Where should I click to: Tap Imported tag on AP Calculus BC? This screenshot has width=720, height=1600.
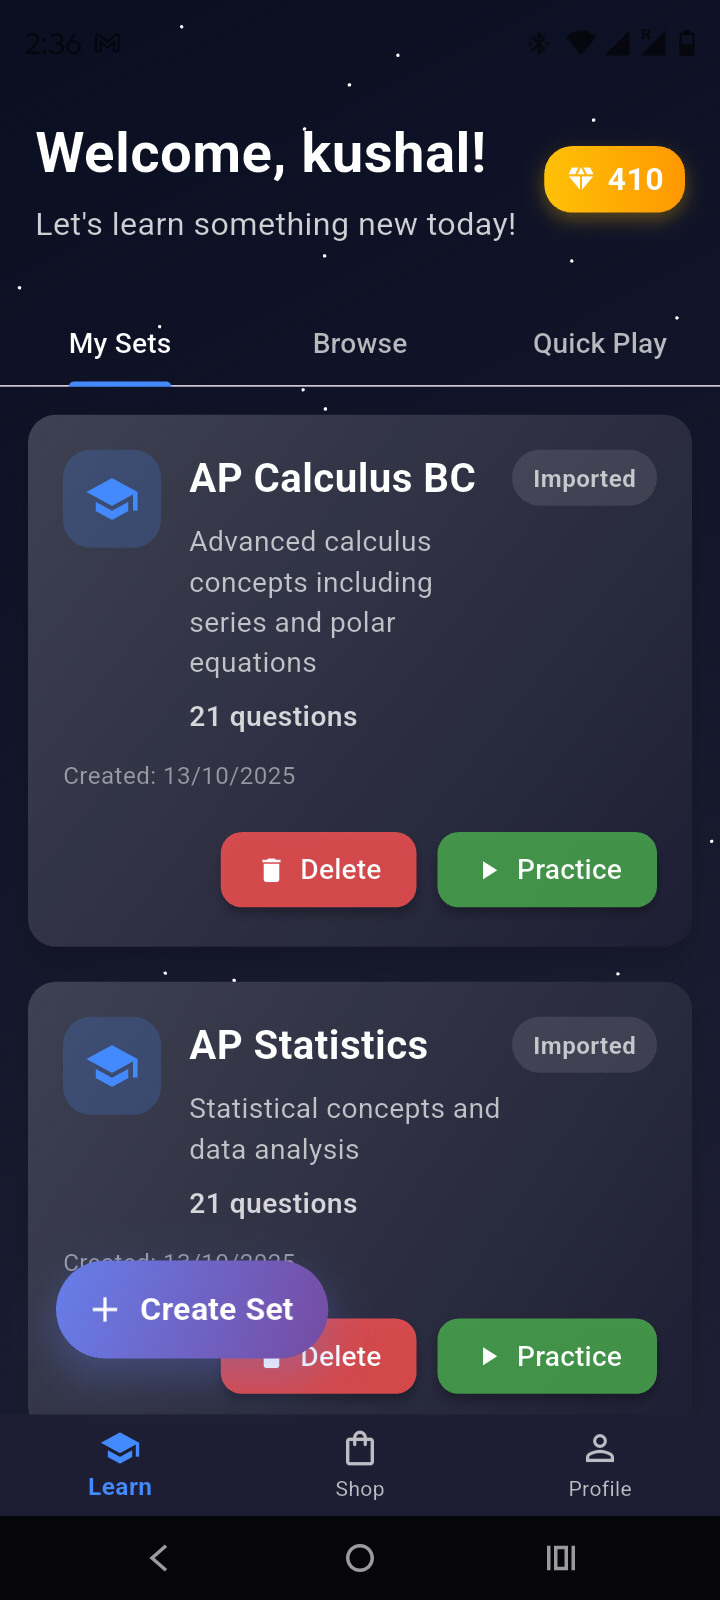tap(584, 478)
